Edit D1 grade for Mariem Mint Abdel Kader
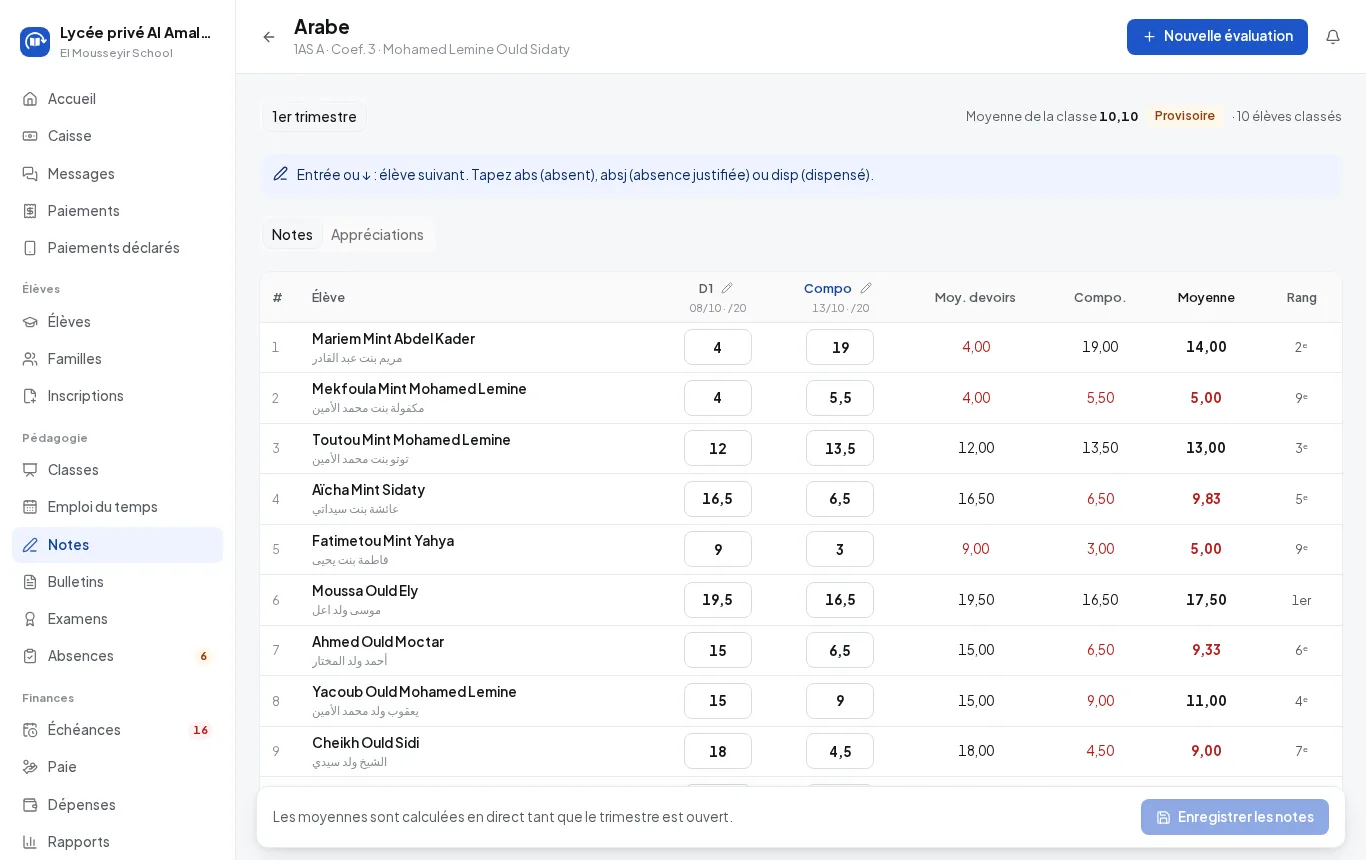The height and width of the screenshot is (860, 1366). point(718,348)
